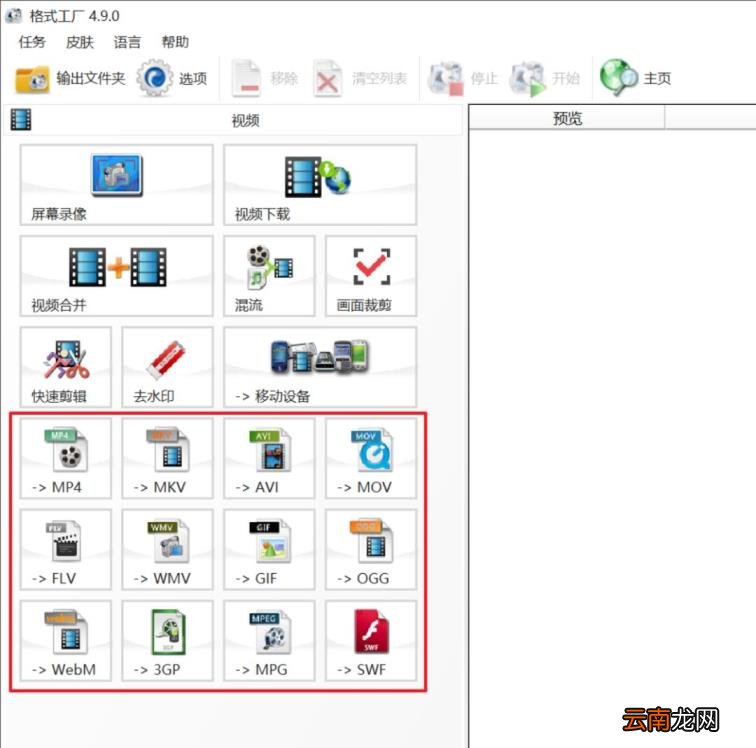Screen dimensions: 756x748
Task: Convert to GIF format
Action: pos(269,549)
